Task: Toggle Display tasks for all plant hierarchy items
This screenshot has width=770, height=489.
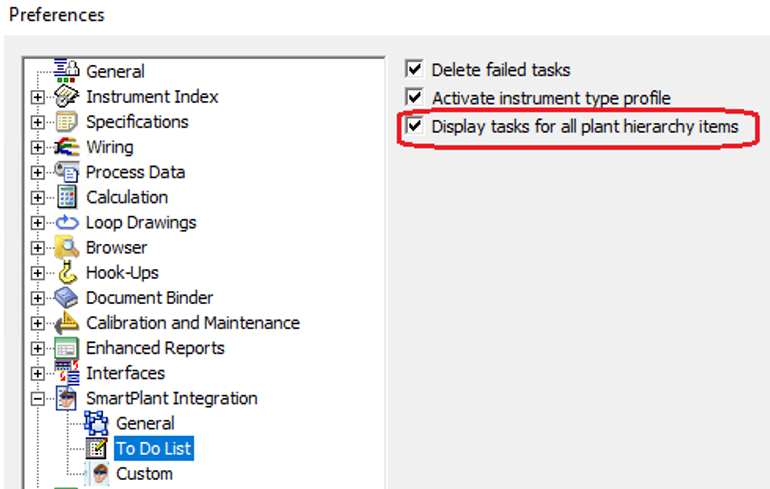Action: coord(415,127)
